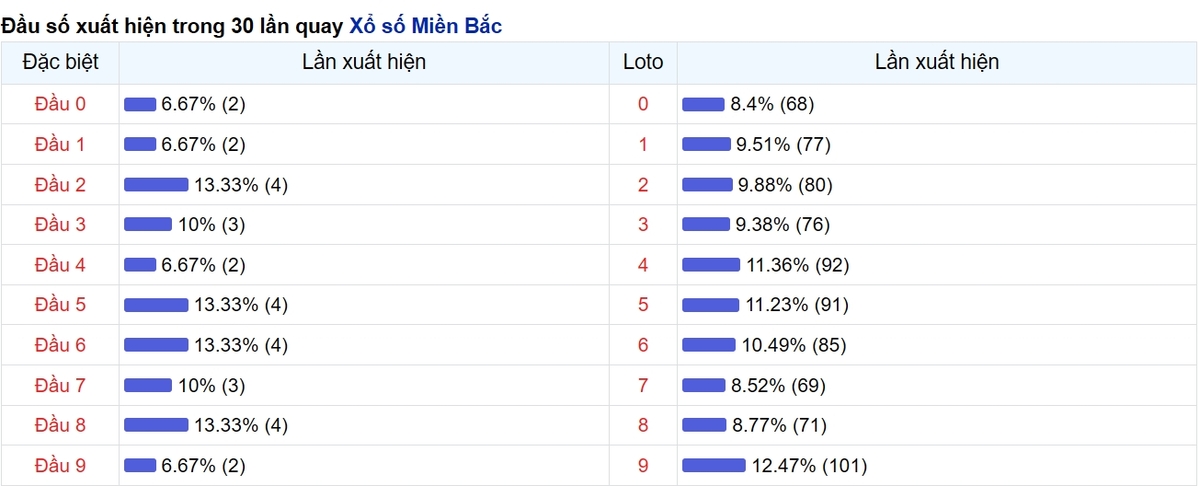Select Loto number 1 label

643,144
